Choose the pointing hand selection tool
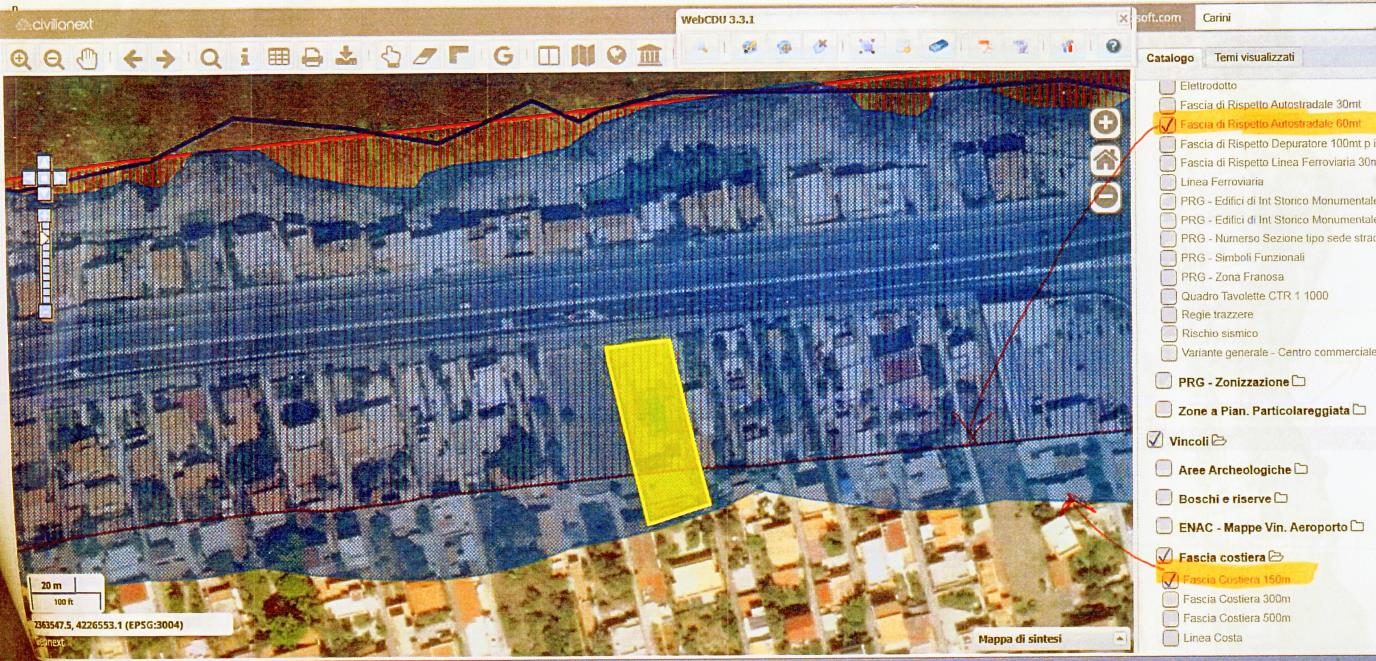Image resolution: width=1376 pixels, height=661 pixels. coord(391,56)
